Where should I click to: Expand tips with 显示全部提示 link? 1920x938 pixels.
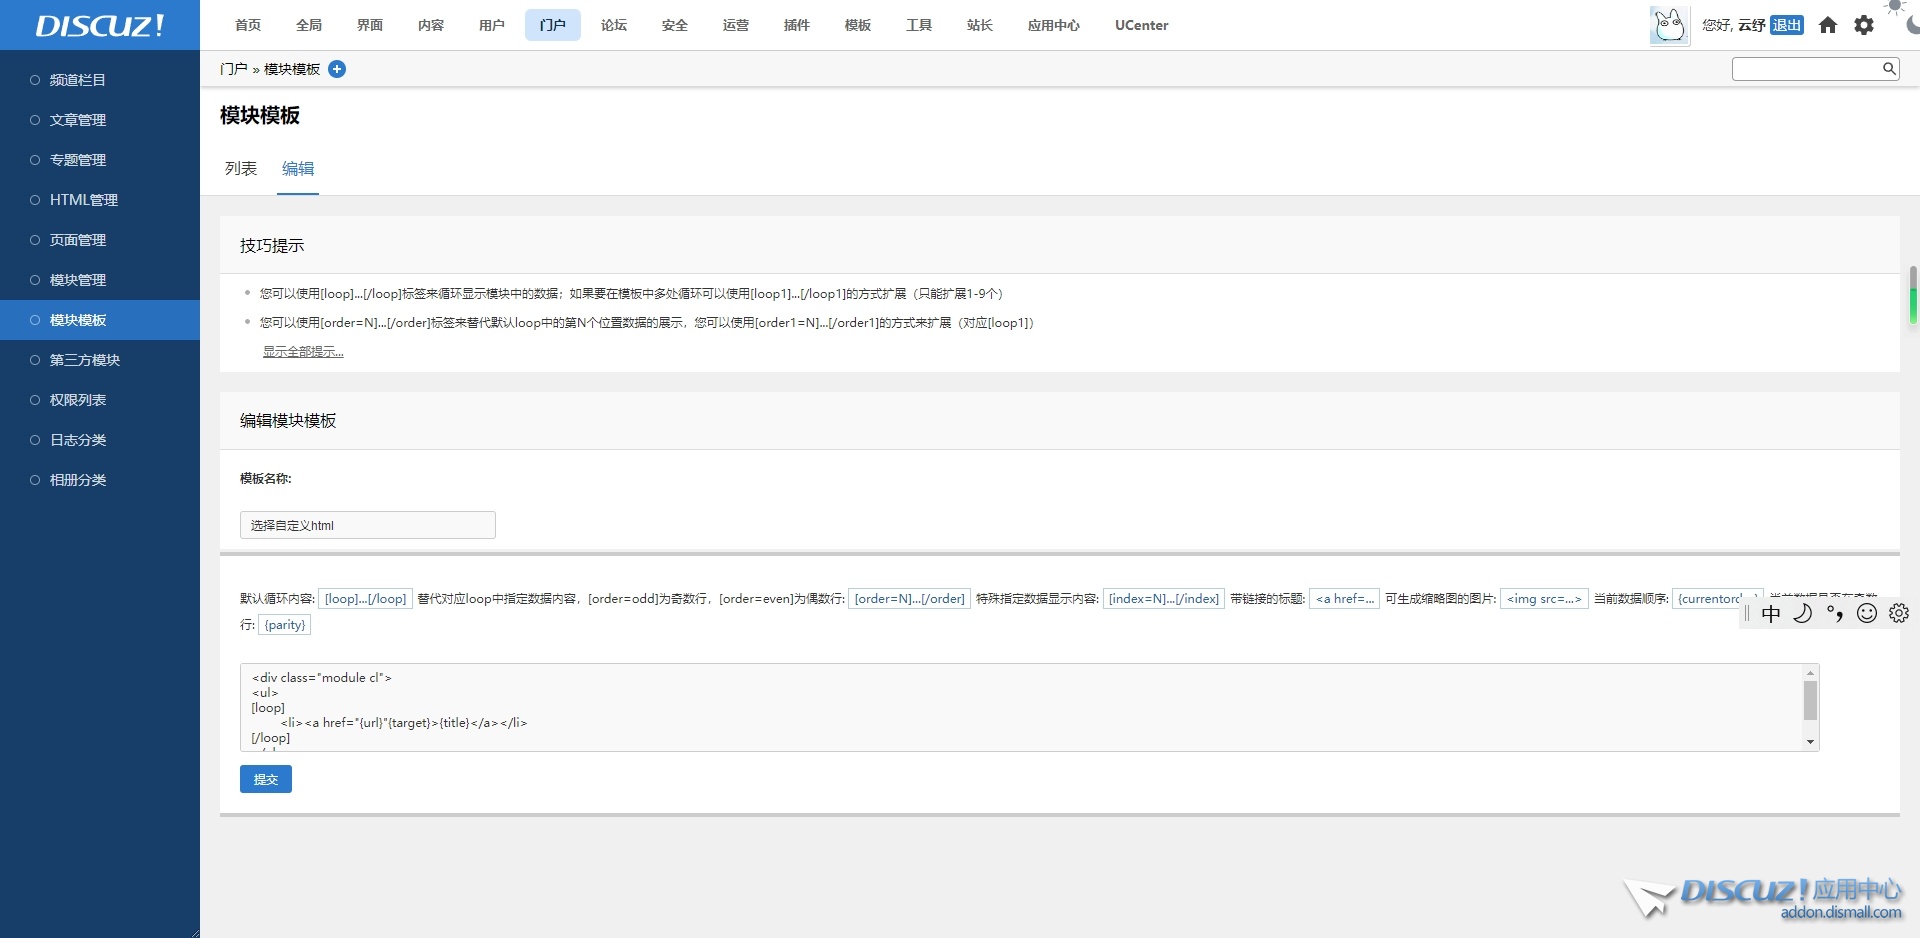pyautogui.click(x=303, y=352)
